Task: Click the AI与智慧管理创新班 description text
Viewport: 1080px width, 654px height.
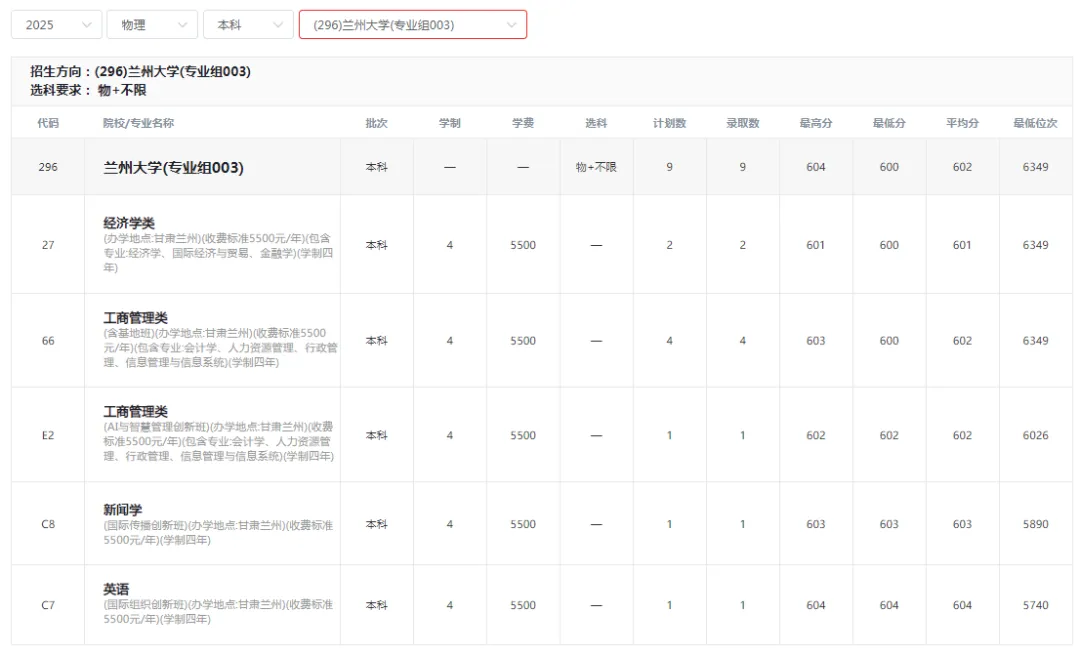Action: [218, 441]
